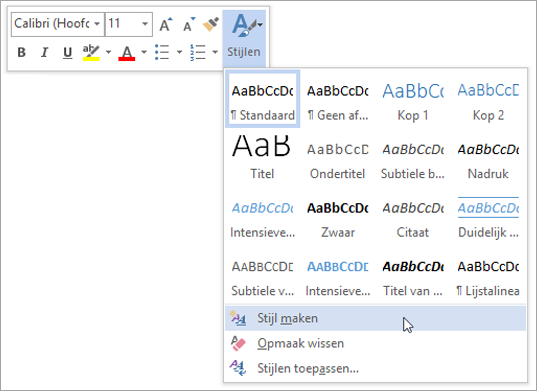Screen dimensions: 537x391
Task: Apply the Titel style
Action: point(262,157)
